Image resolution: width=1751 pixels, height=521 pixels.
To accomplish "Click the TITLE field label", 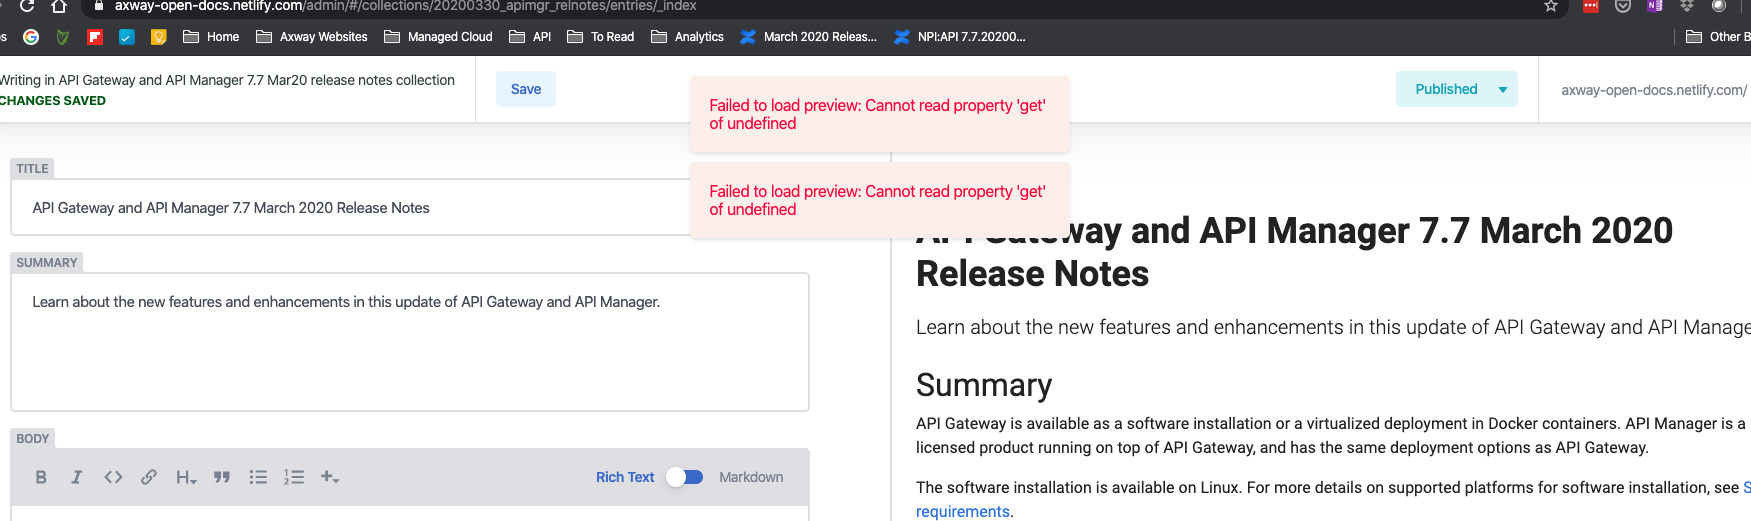I will point(32,169).
